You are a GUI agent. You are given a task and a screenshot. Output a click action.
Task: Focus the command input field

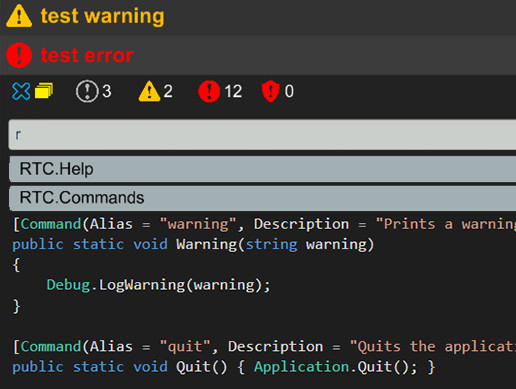(262, 135)
